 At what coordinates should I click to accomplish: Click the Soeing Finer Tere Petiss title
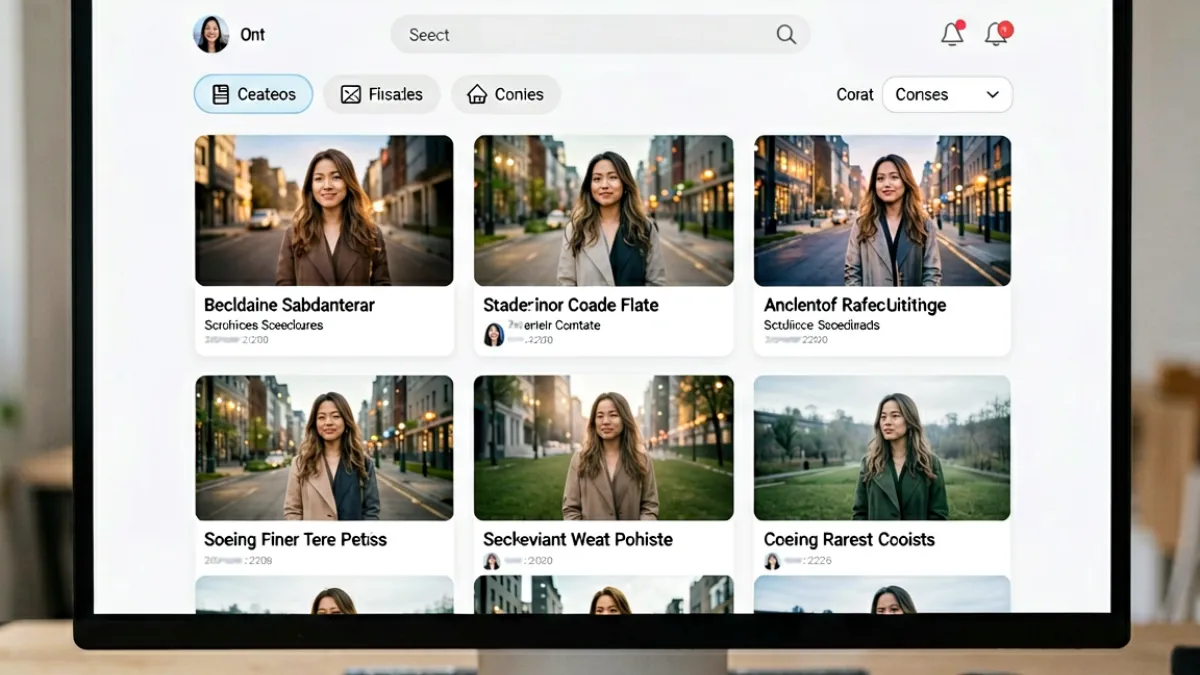tap(295, 539)
